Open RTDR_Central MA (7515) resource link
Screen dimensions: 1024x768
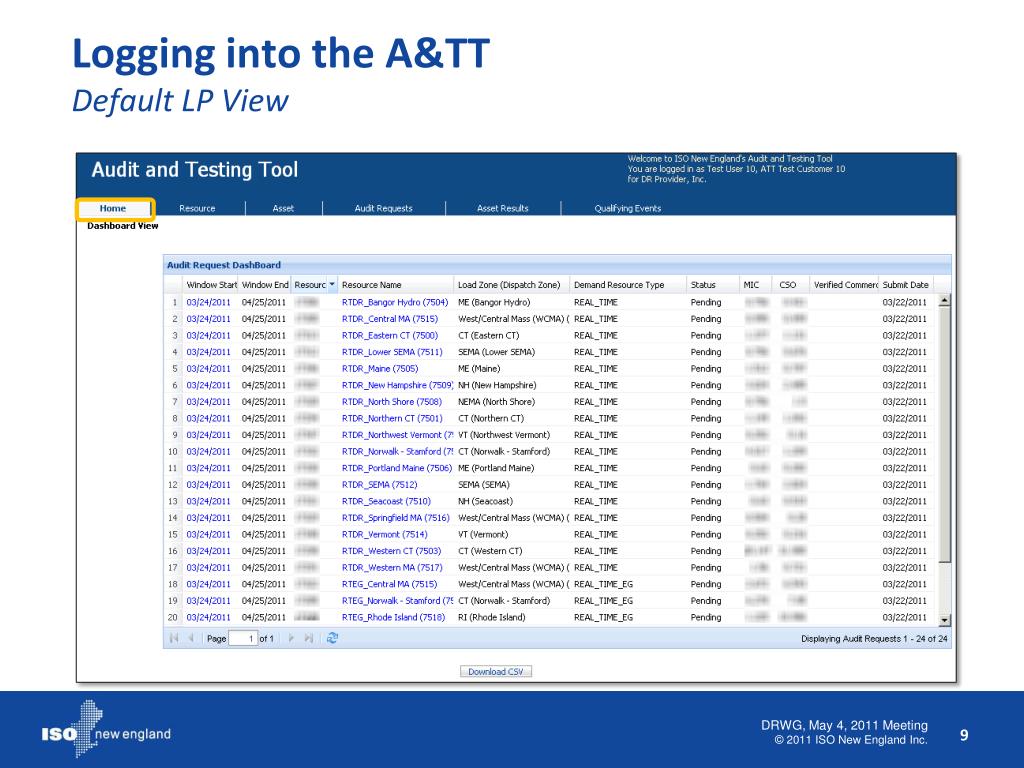390,319
